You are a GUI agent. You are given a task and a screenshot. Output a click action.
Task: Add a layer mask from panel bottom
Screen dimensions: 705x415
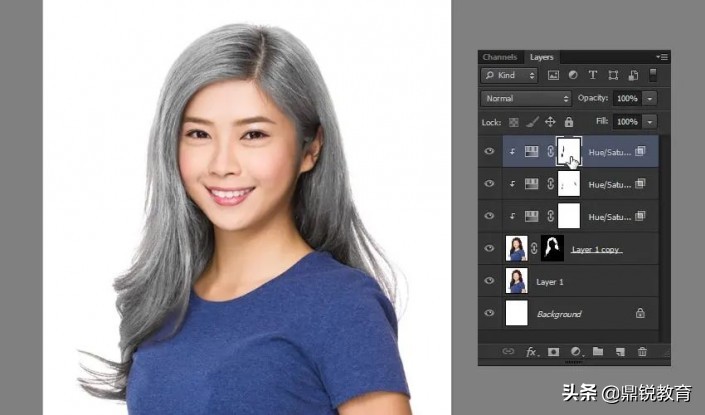553,352
